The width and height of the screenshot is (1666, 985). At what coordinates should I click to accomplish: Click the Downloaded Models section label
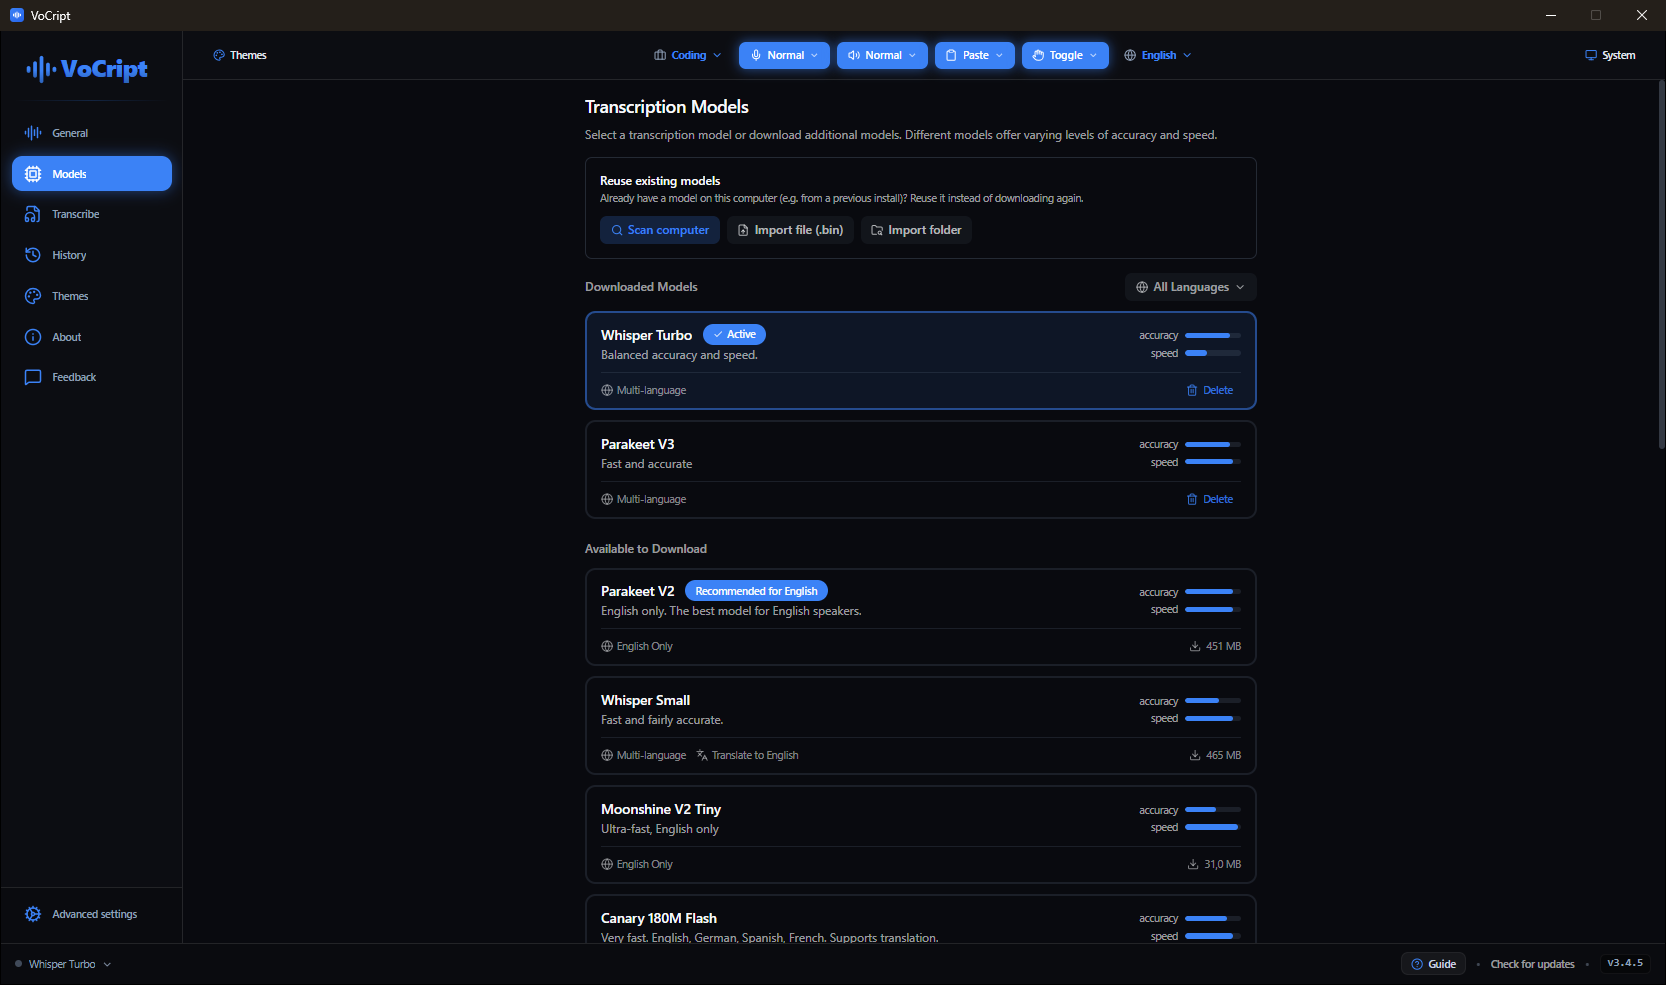pos(641,287)
